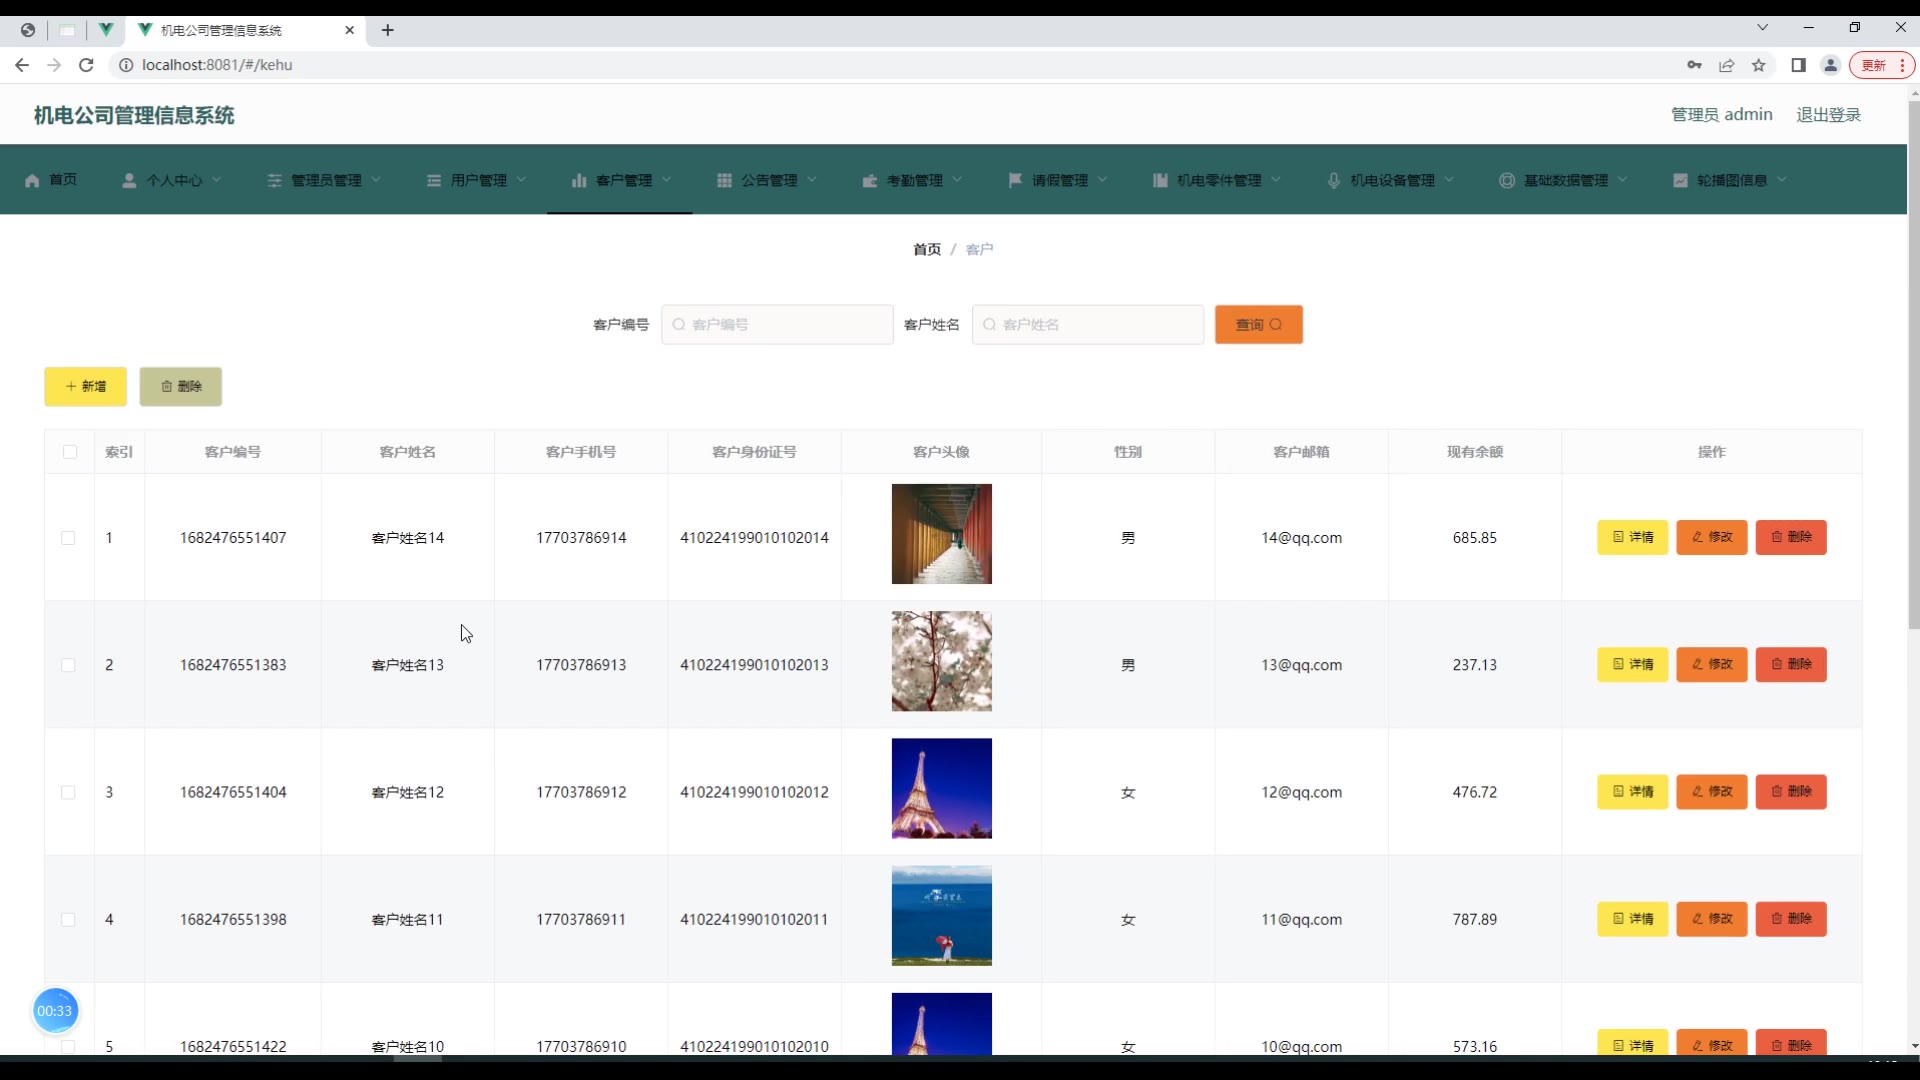The height and width of the screenshot is (1080, 1920).
Task: Click the 客户编号 search input field
Action: [x=777, y=325]
